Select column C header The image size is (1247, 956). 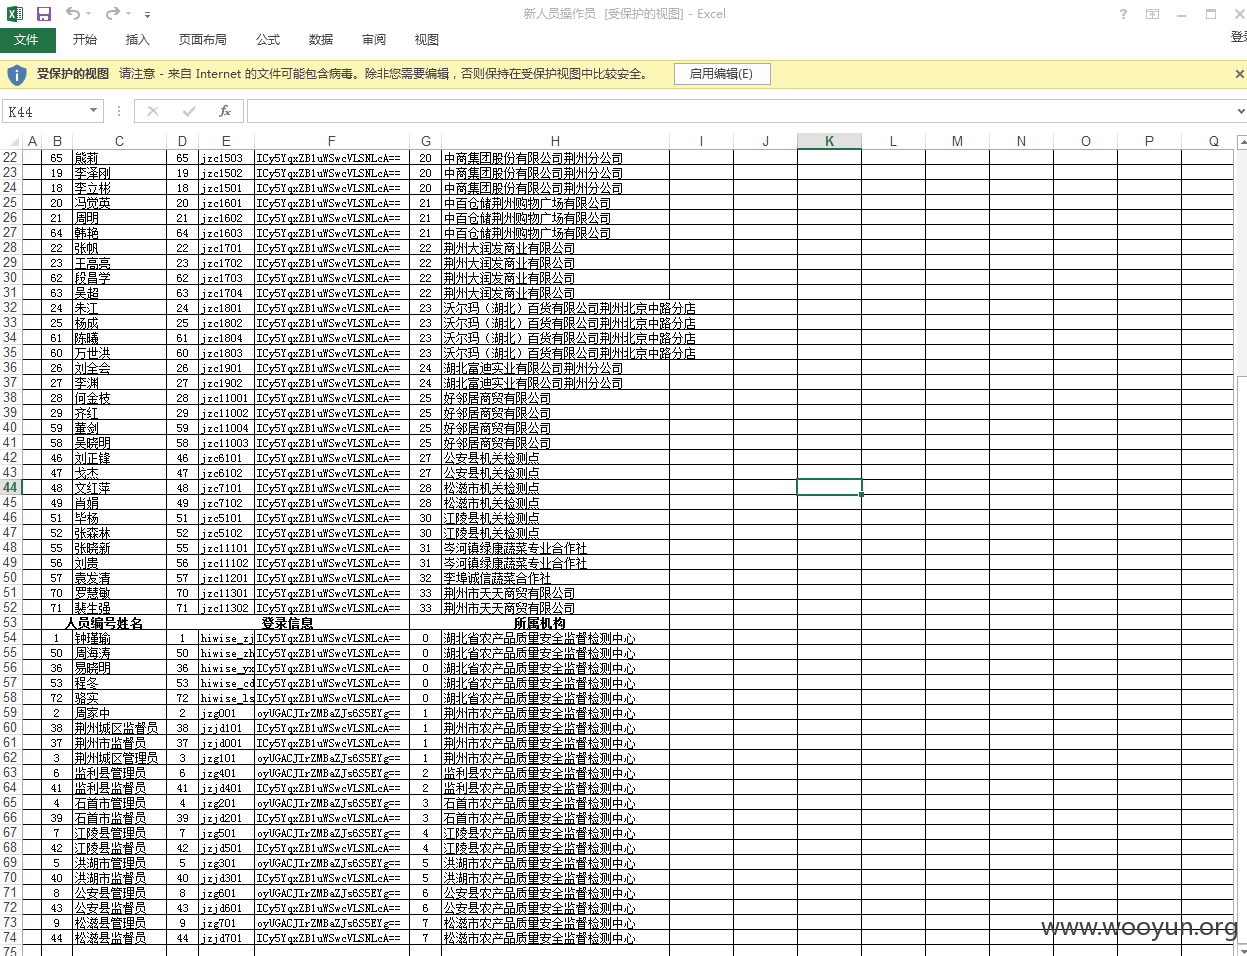point(119,141)
